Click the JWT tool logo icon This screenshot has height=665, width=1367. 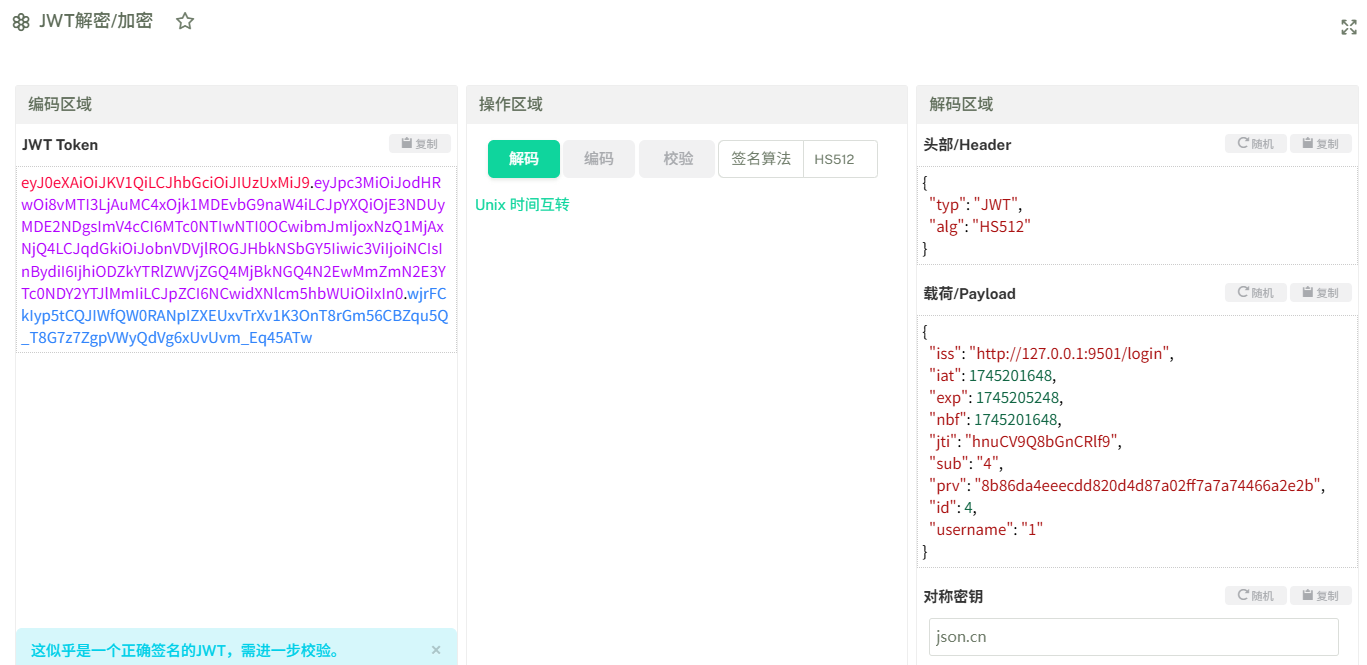21,22
